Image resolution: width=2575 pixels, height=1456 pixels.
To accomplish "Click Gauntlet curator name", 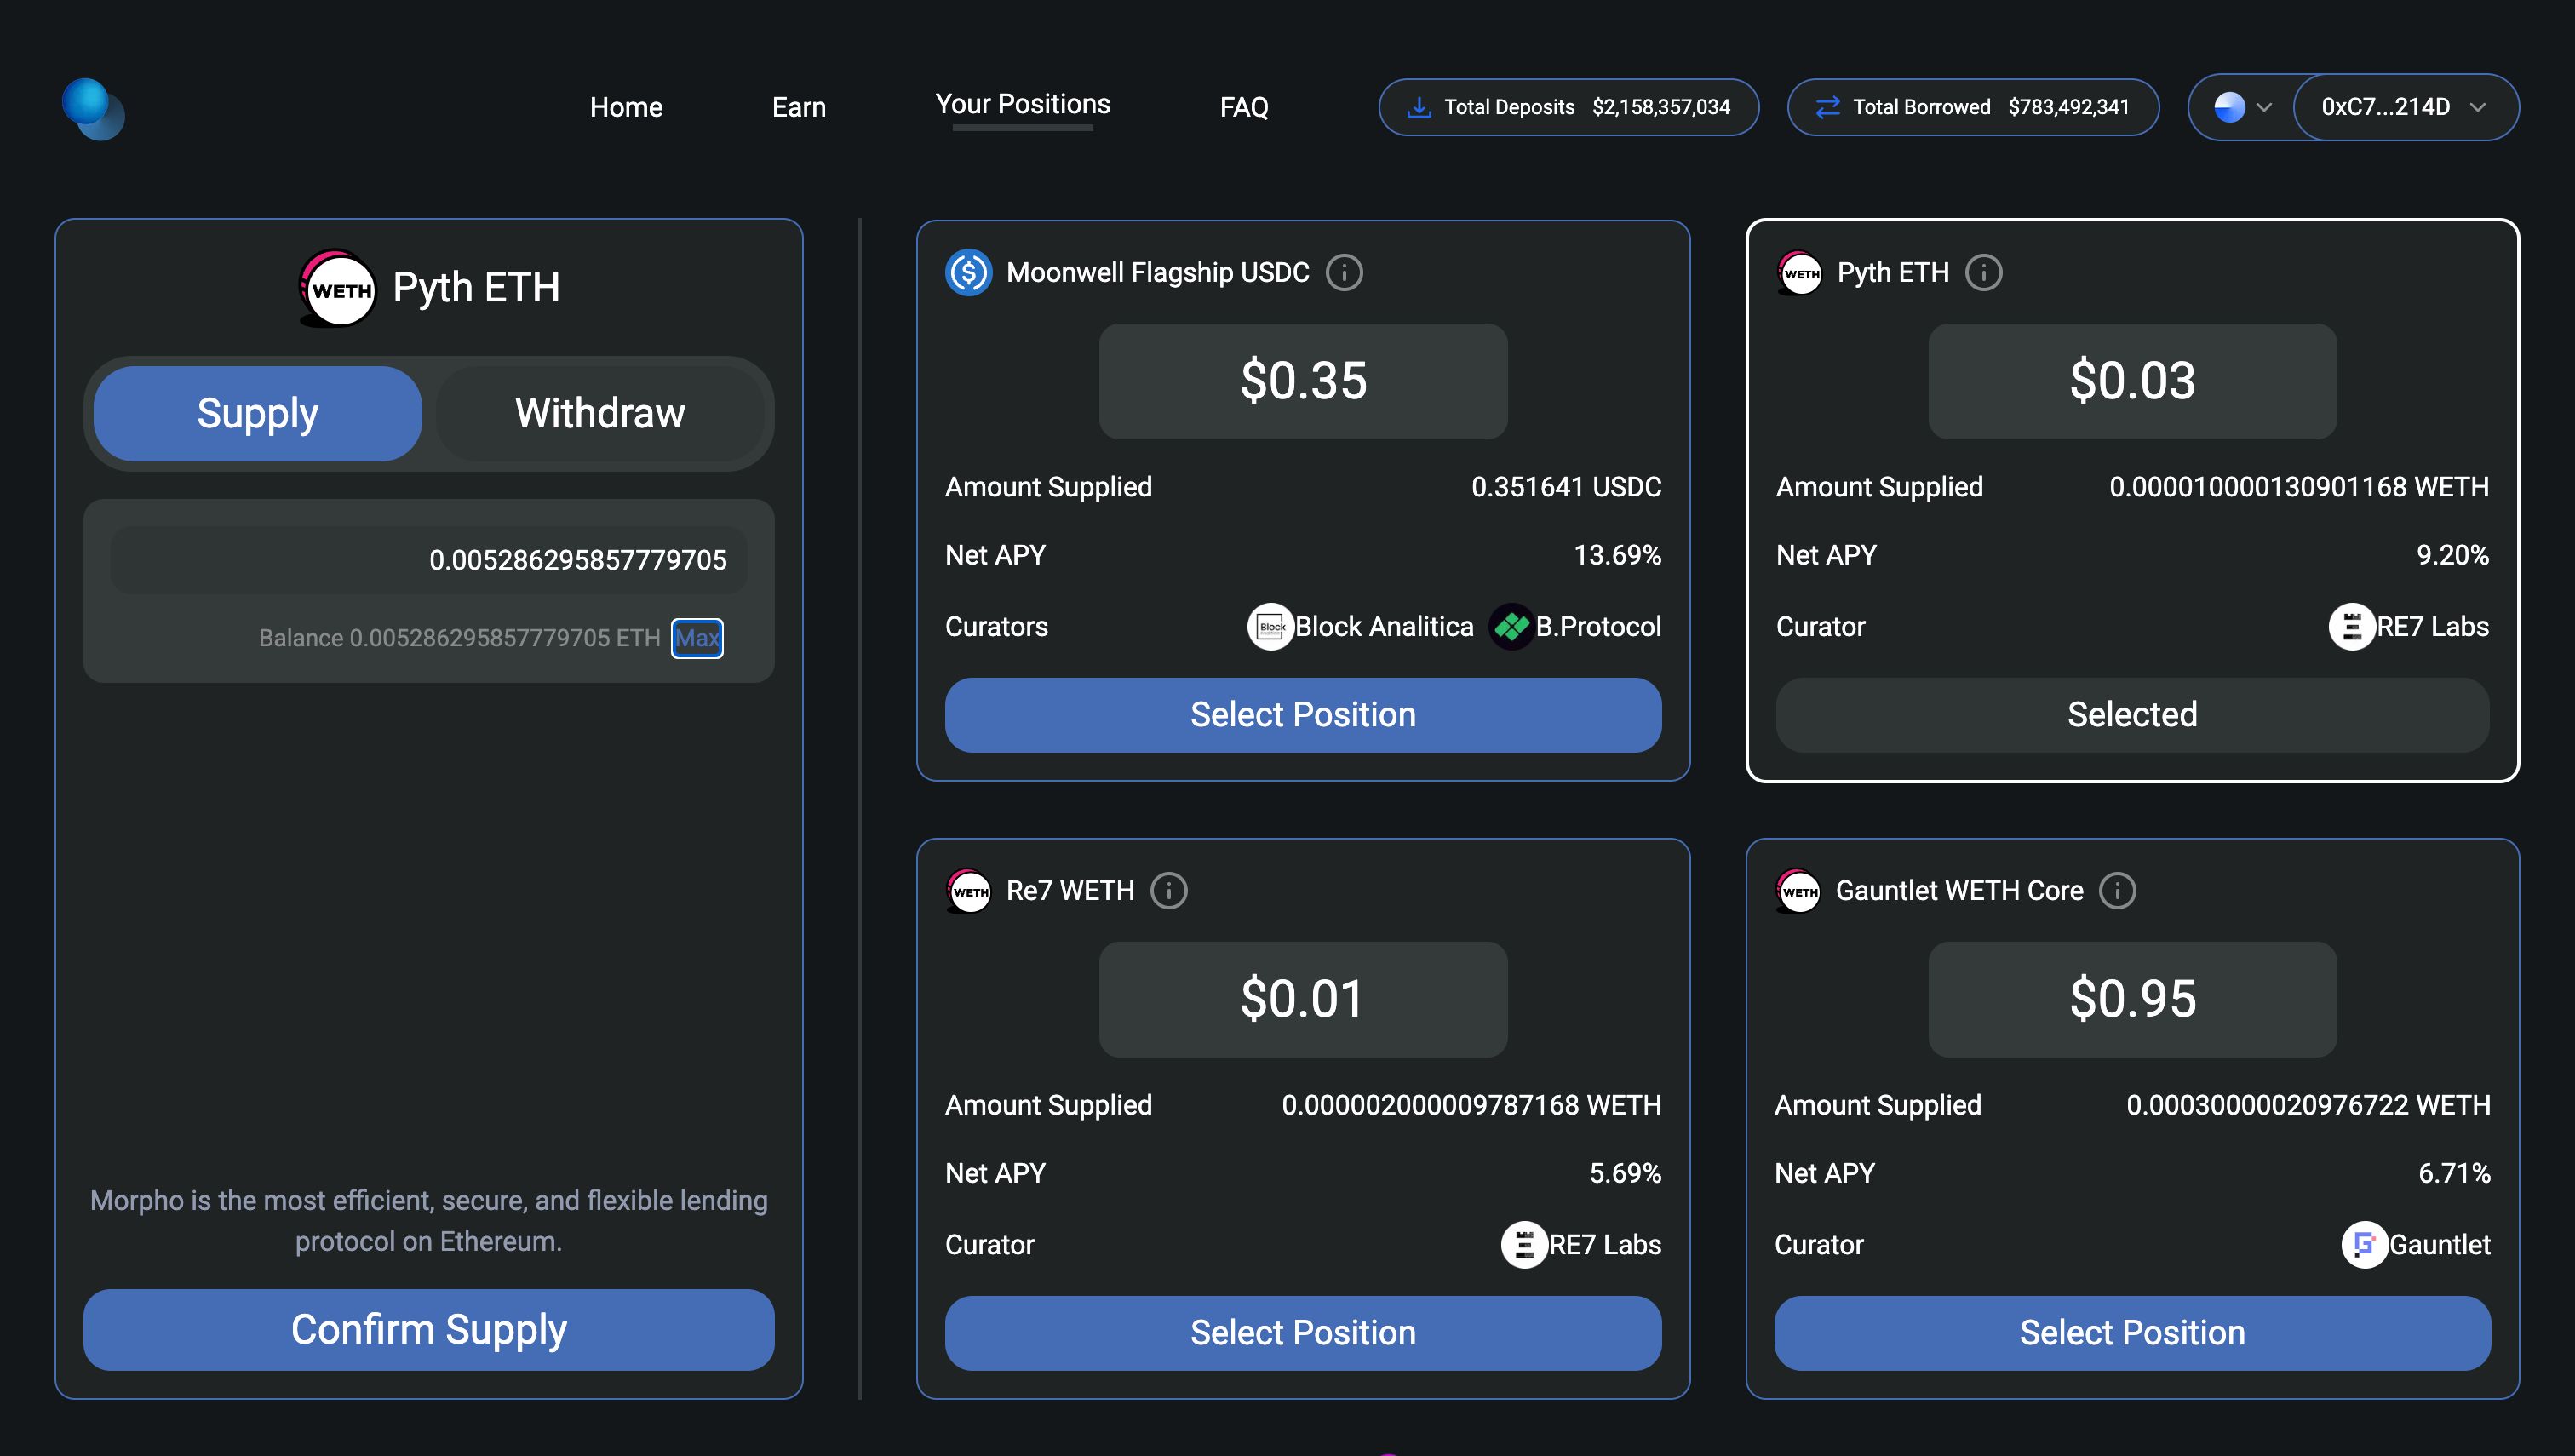I will point(2439,1245).
